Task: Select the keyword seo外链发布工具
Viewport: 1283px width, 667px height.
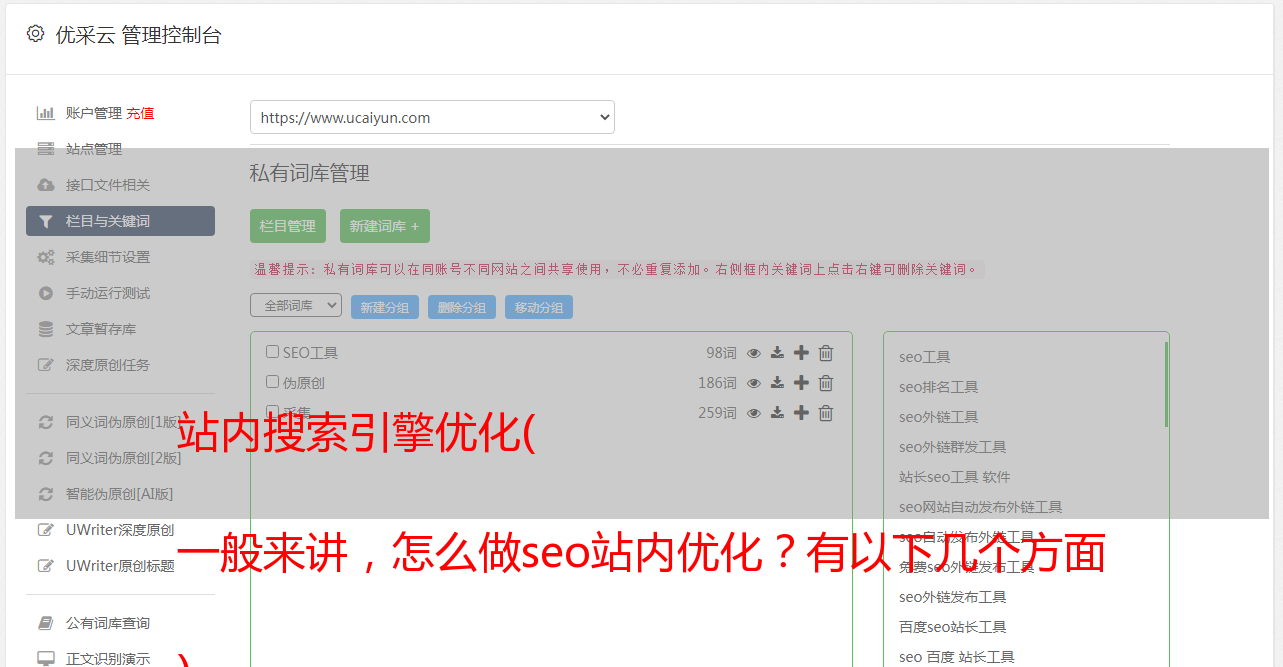Action: tap(953, 597)
